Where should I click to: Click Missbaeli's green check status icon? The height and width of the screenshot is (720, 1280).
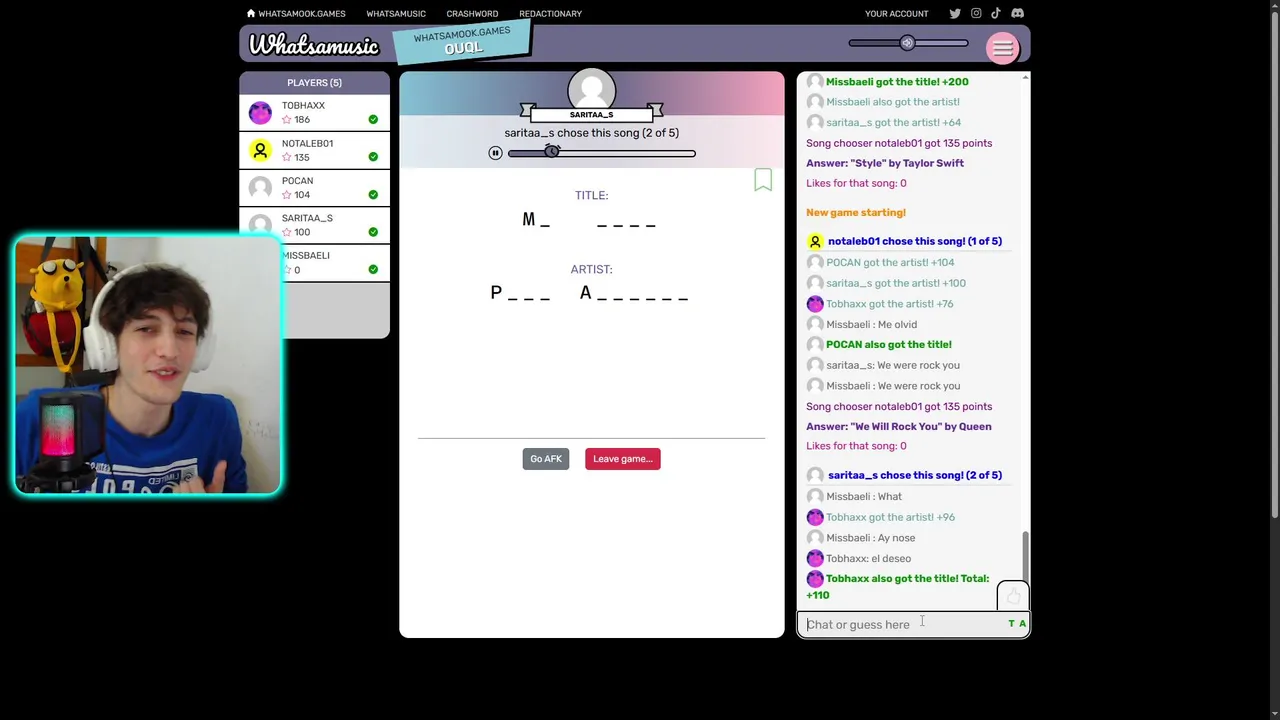(x=373, y=270)
